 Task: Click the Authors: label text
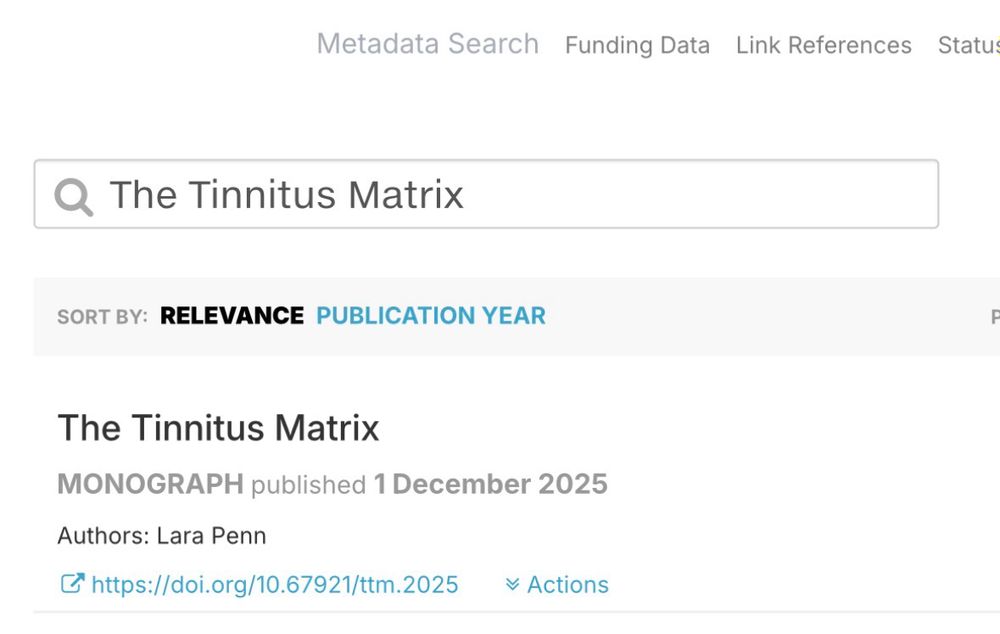pyautogui.click(x=103, y=536)
